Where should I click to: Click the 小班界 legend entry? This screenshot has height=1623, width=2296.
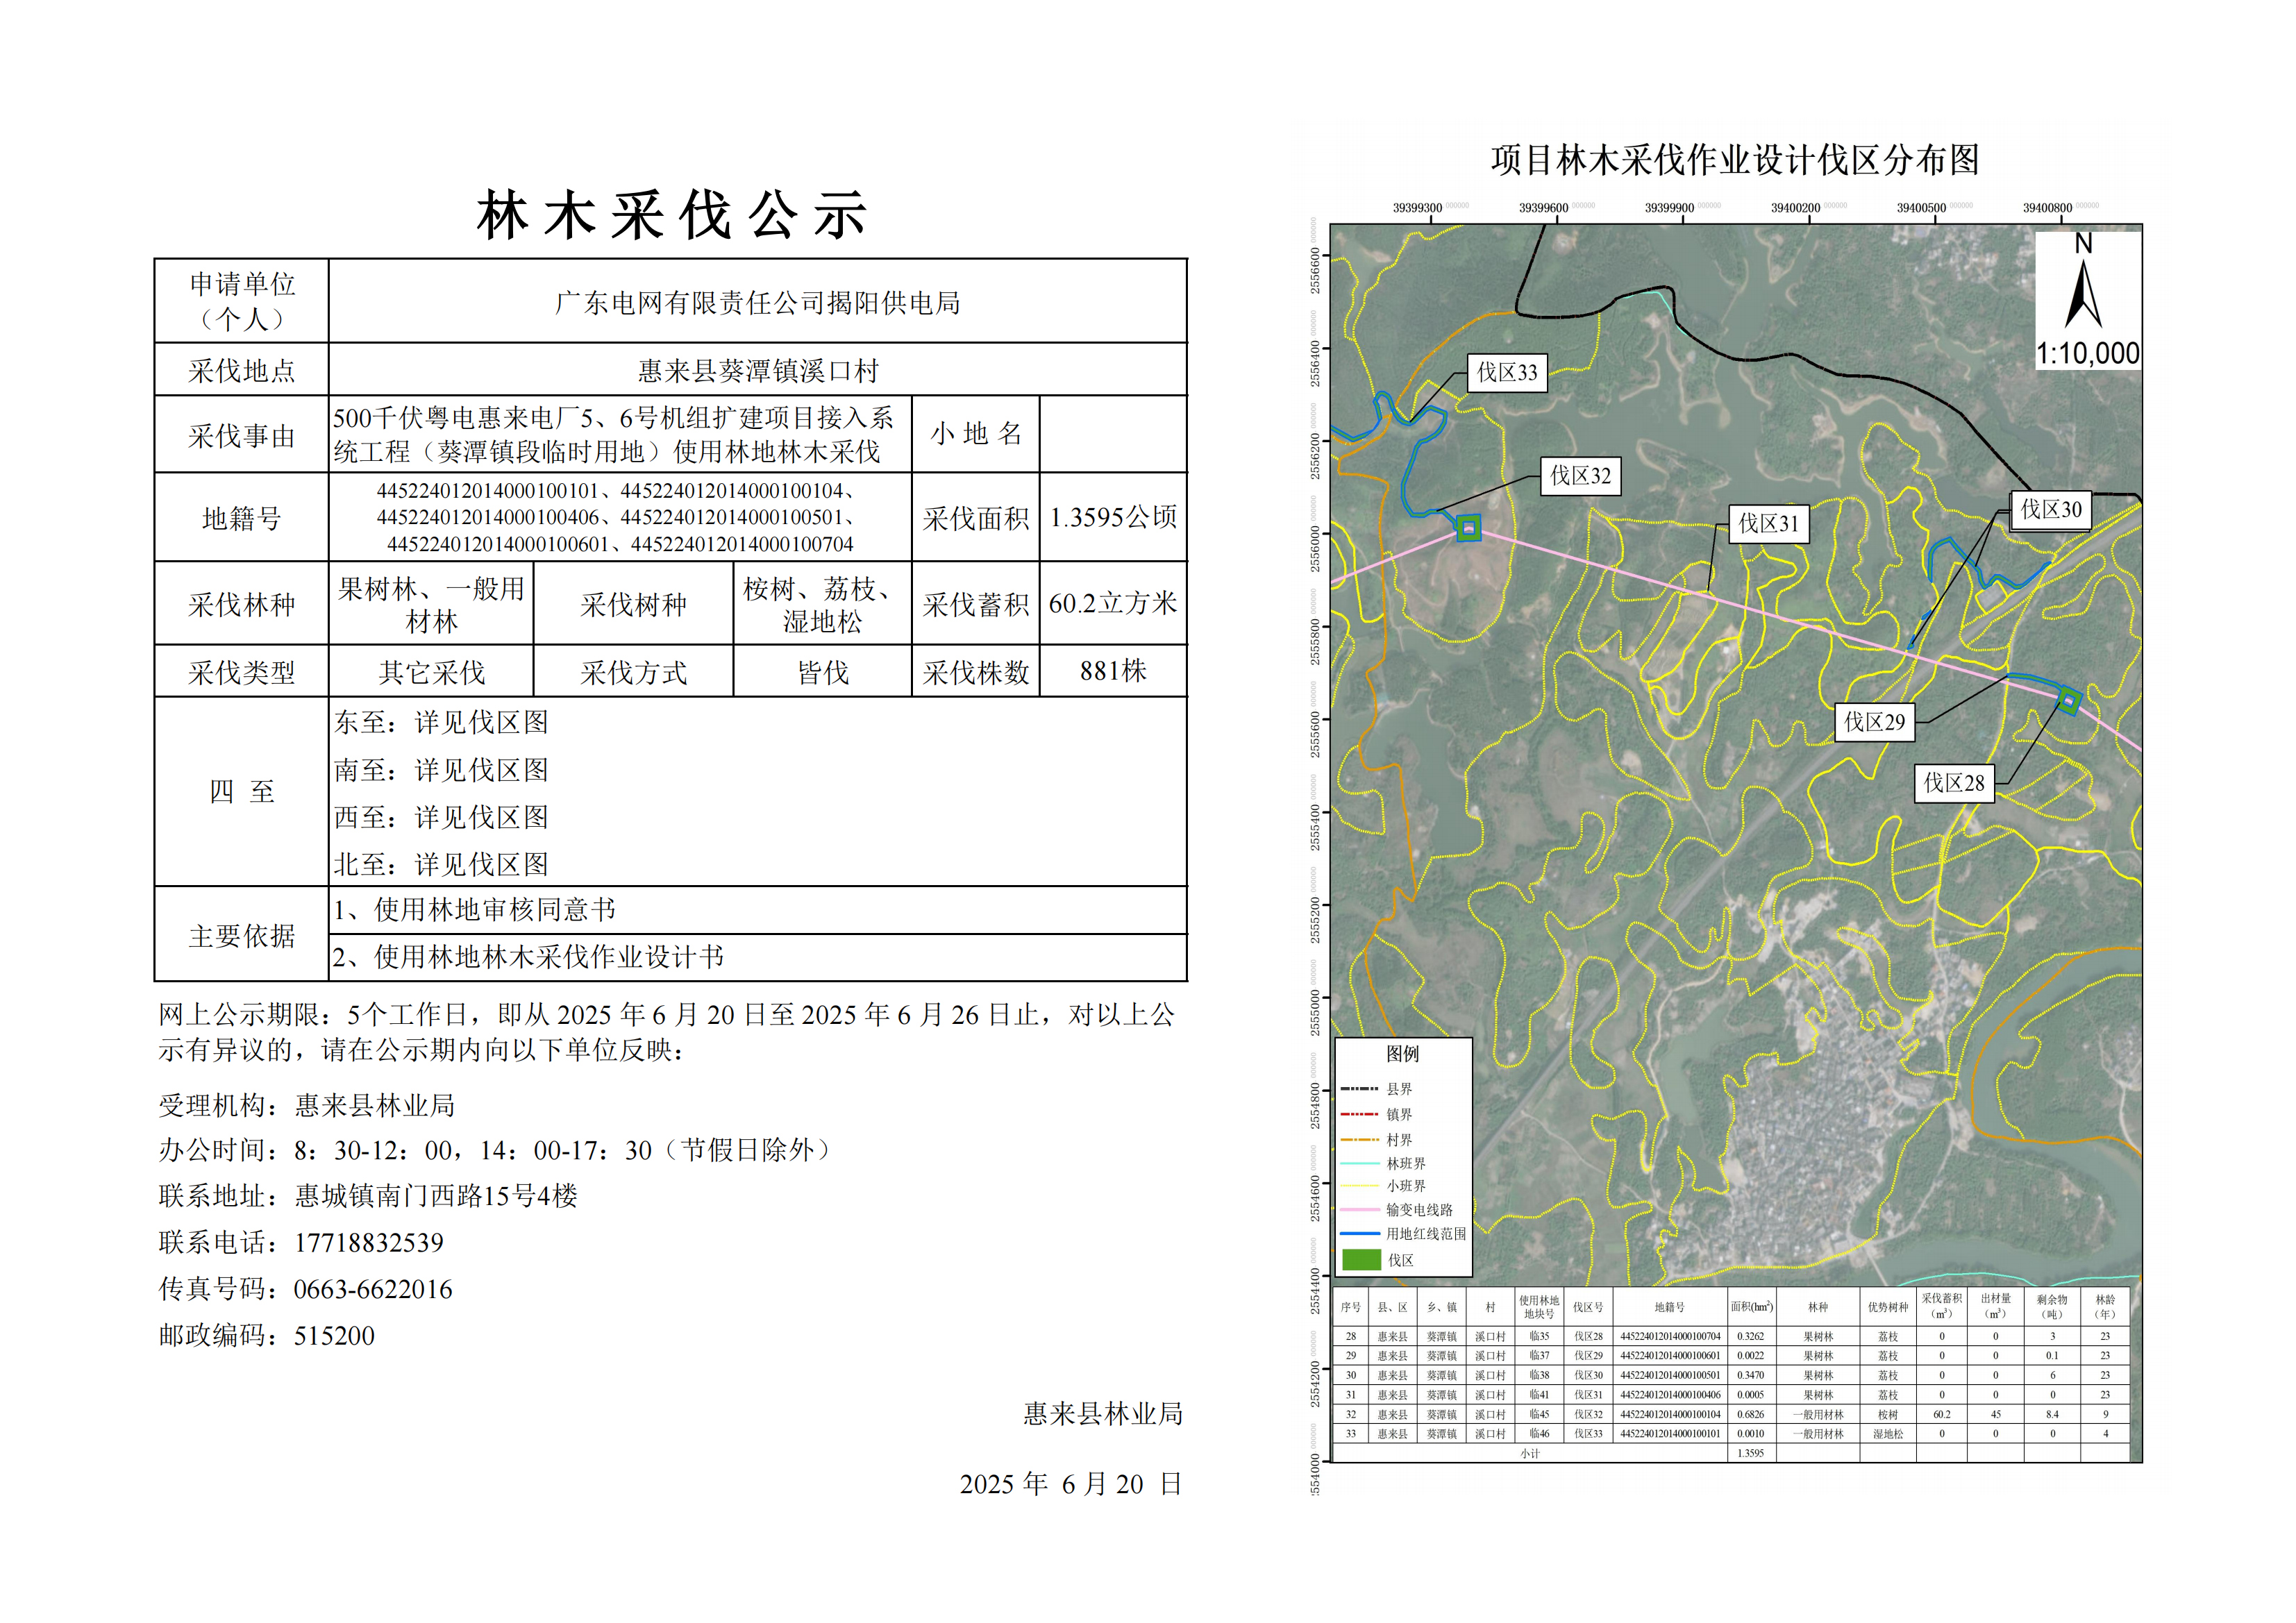[1383, 1186]
